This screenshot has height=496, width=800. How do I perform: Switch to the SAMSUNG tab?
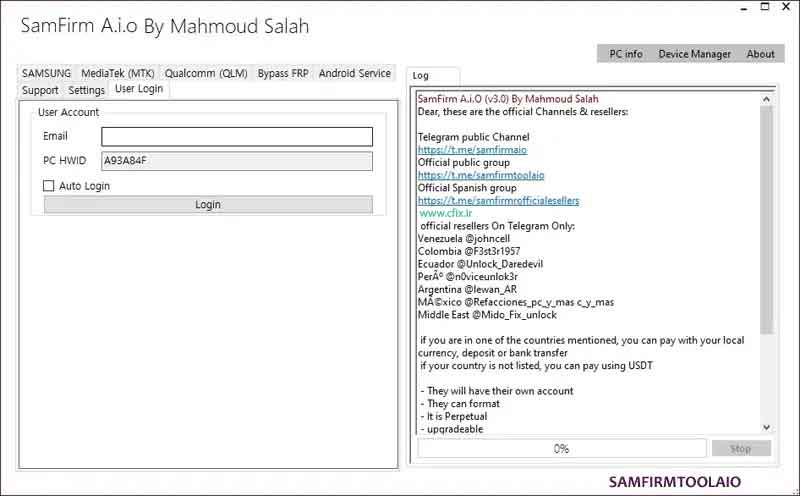46,73
